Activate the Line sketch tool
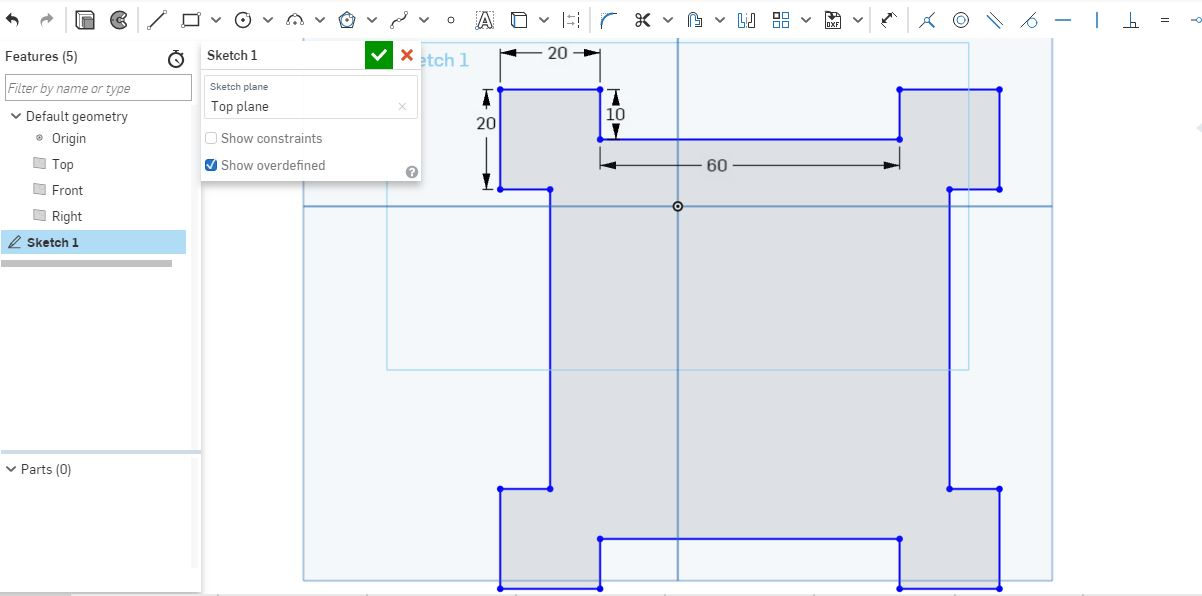The height and width of the screenshot is (596, 1202). pyautogui.click(x=157, y=20)
